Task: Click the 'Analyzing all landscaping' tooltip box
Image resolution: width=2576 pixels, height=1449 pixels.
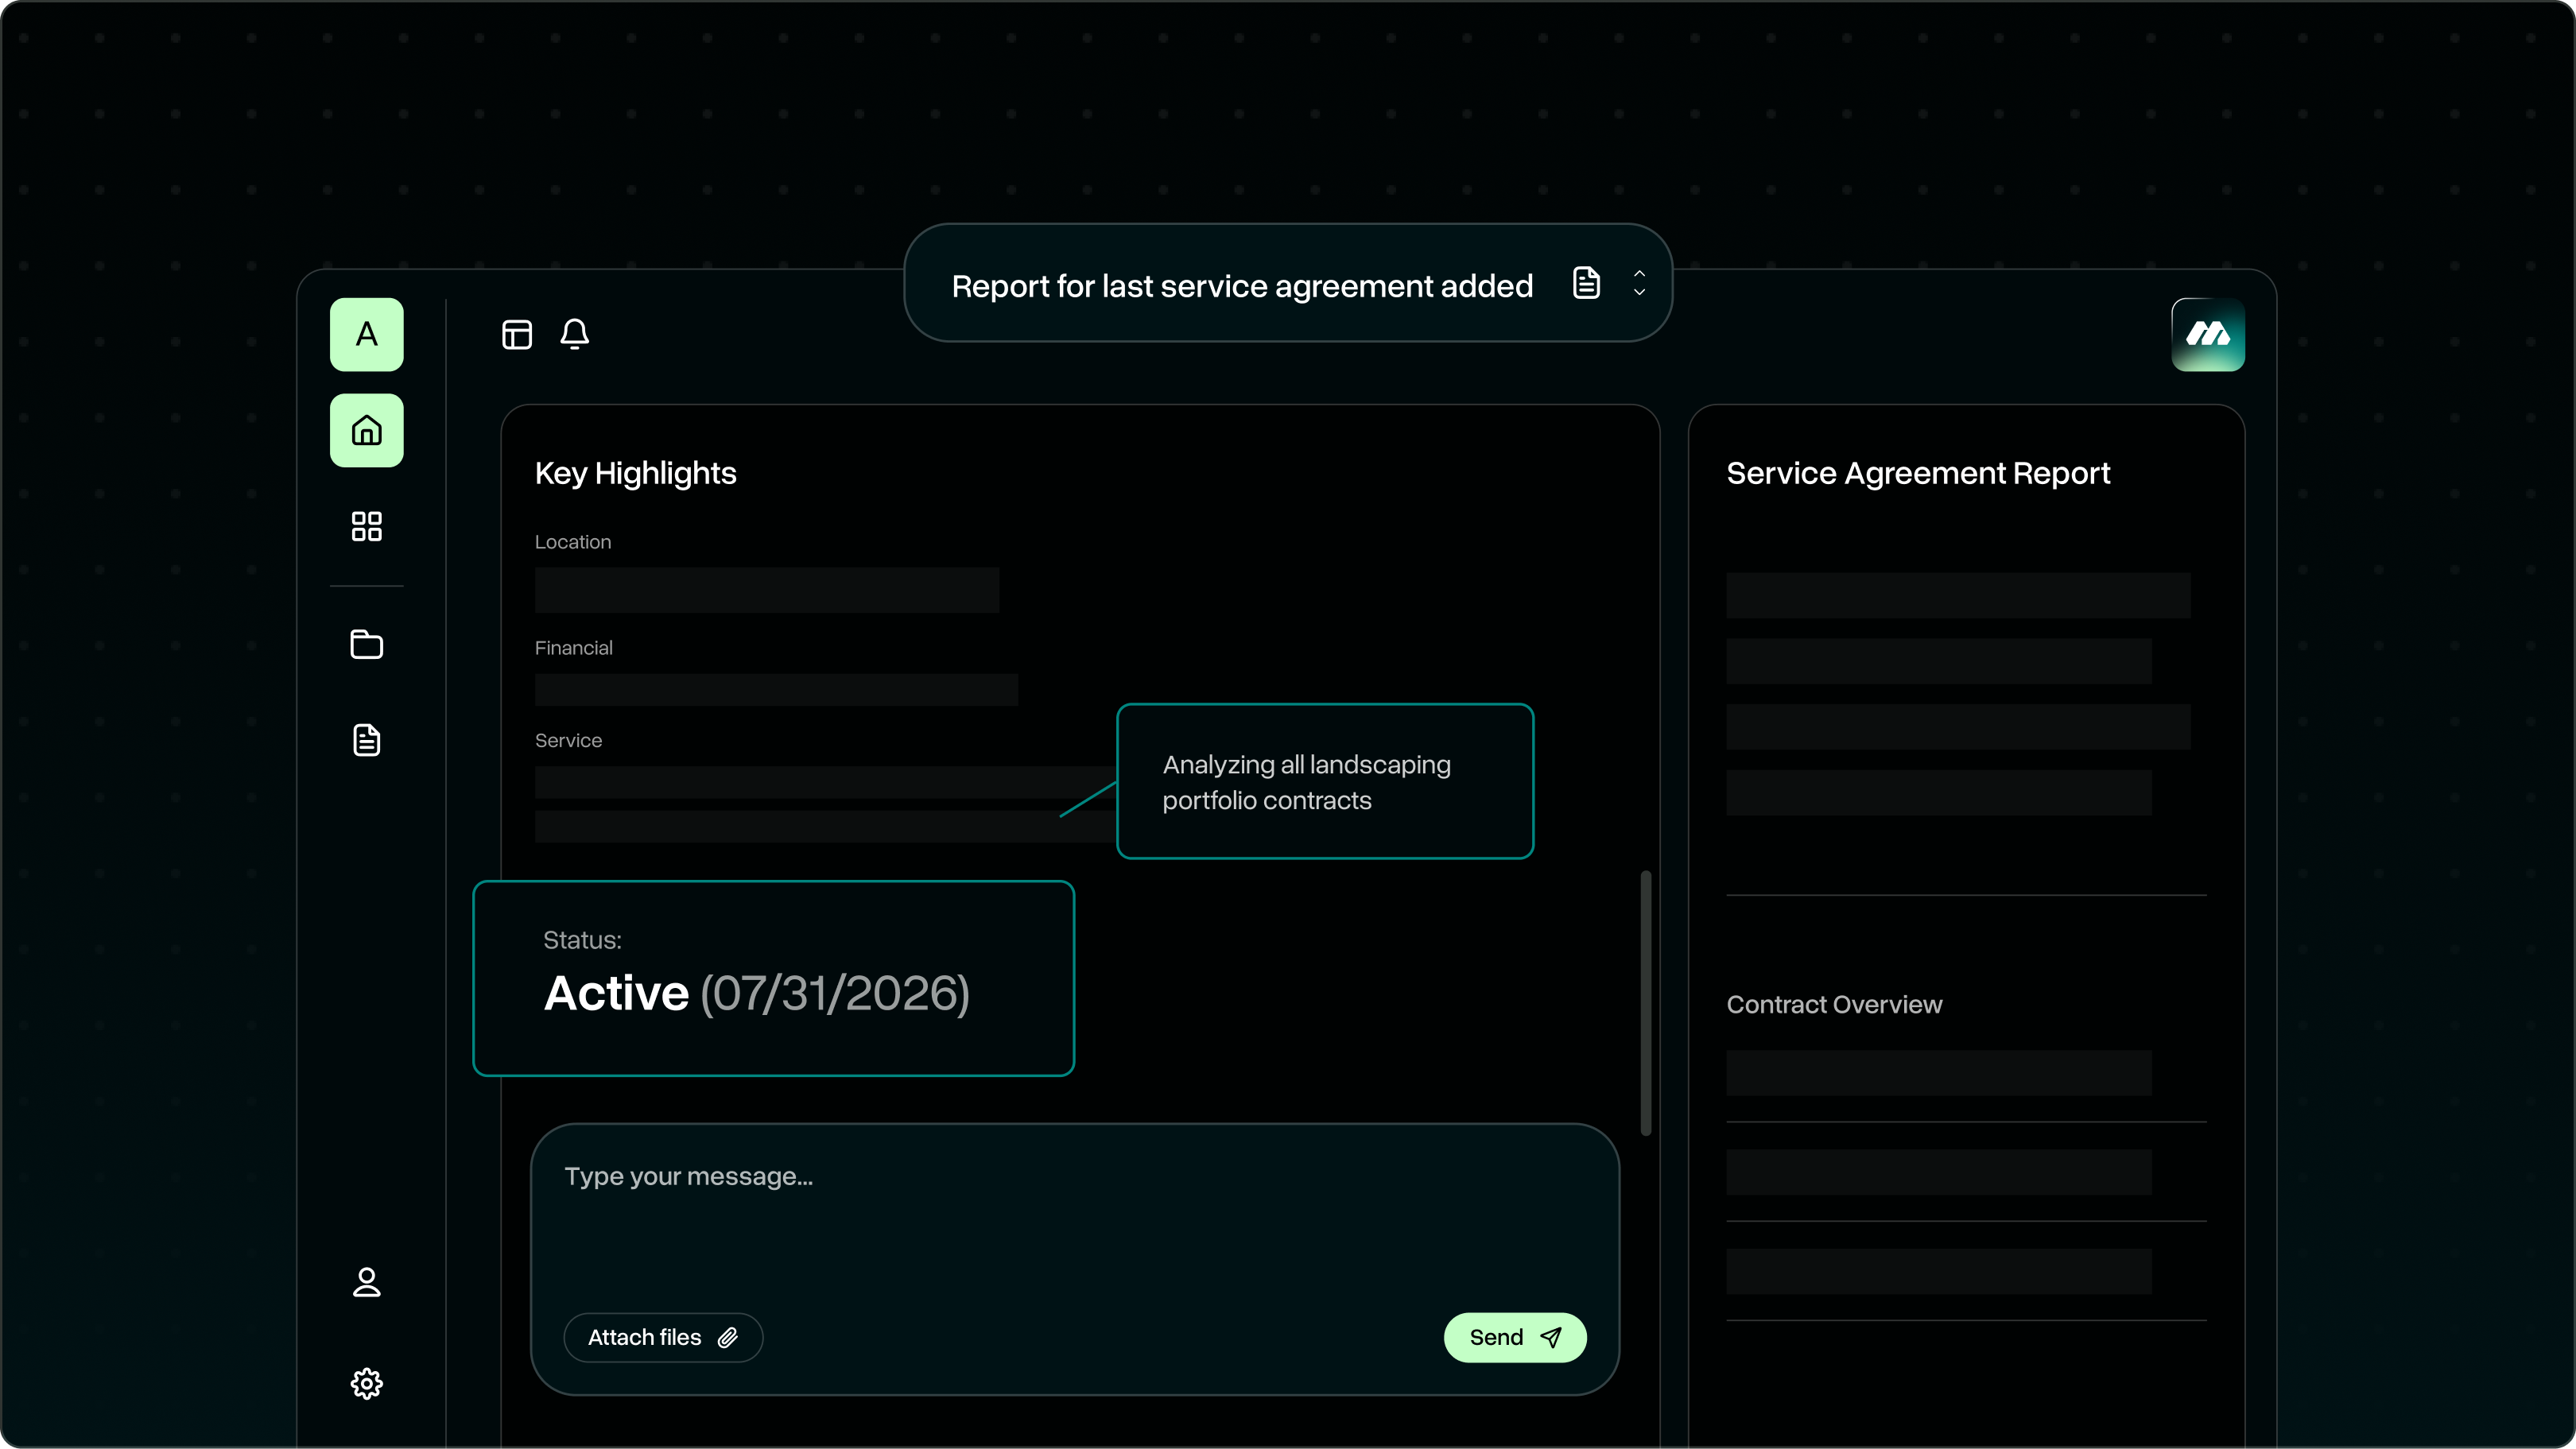Action: 1324,781
